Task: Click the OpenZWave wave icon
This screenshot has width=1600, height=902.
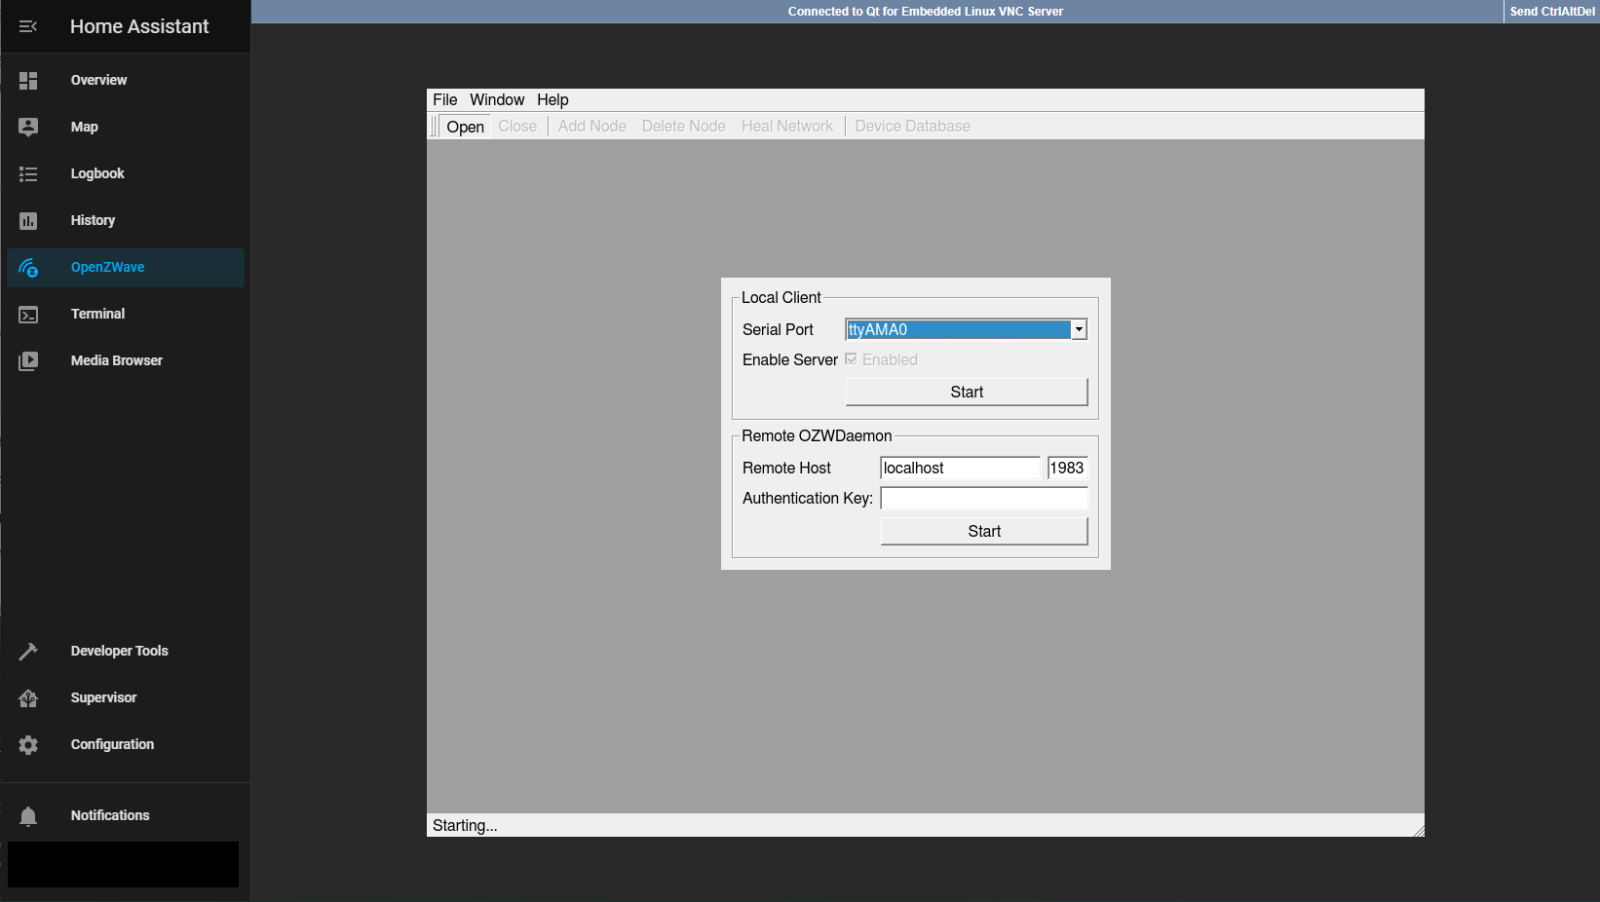Action: pyautogui.click(x=28, y=268)
